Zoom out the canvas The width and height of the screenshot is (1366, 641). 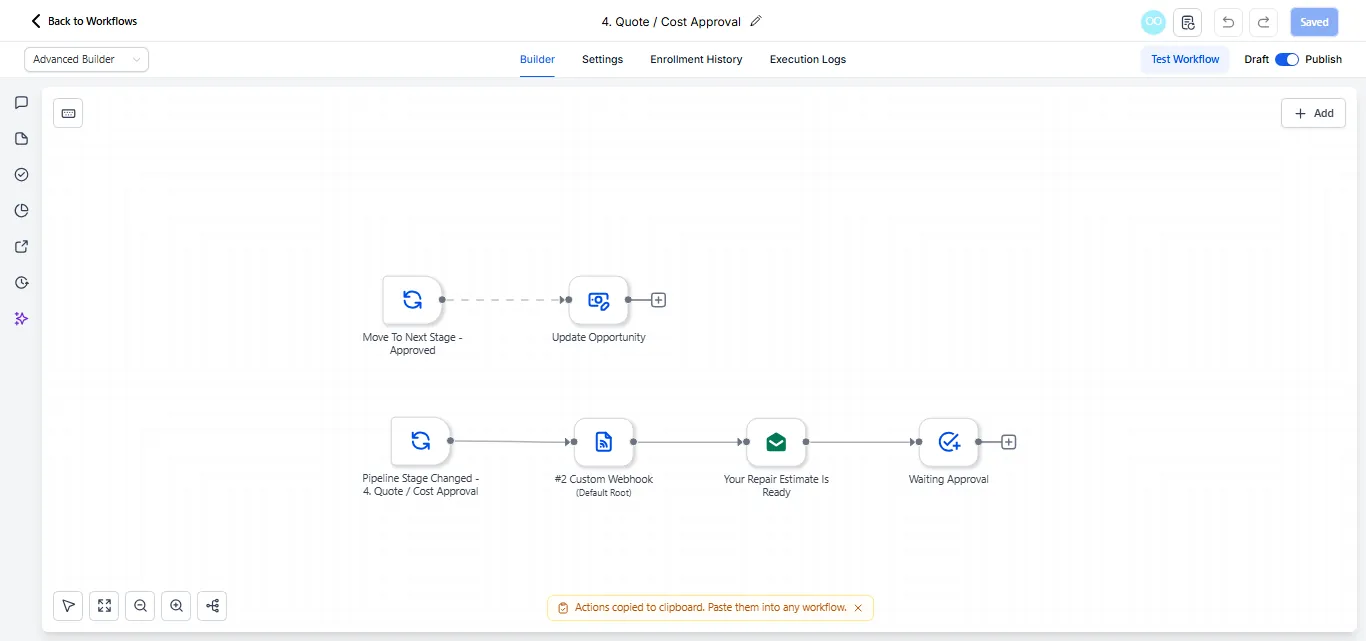coord(140,606)
